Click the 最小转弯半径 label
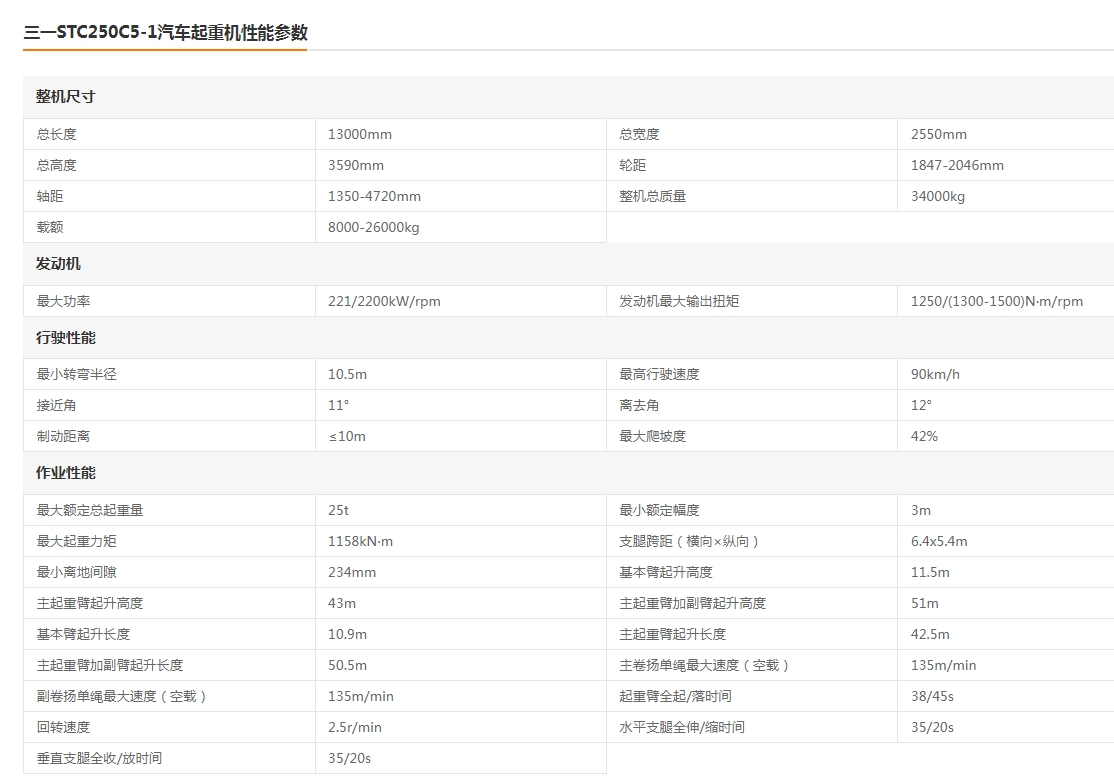This screenshot has height=780, width=1114. pyautogui.click(x=77, y=374)
